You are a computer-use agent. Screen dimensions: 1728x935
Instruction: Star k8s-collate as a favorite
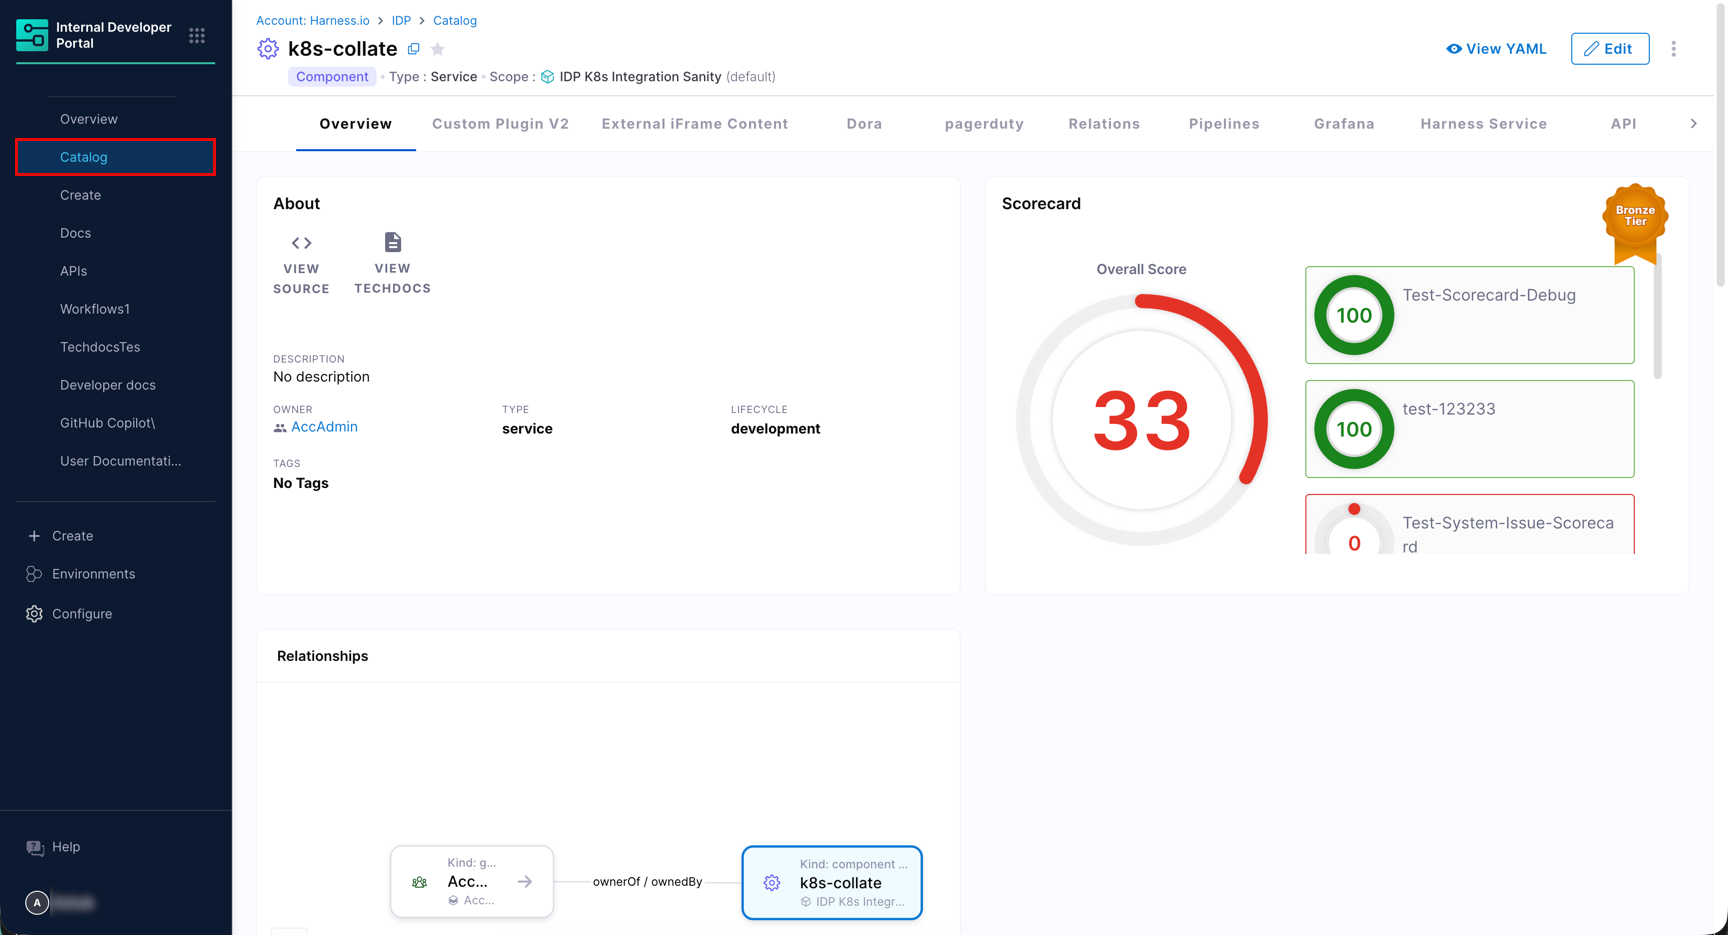click(438, 49)
